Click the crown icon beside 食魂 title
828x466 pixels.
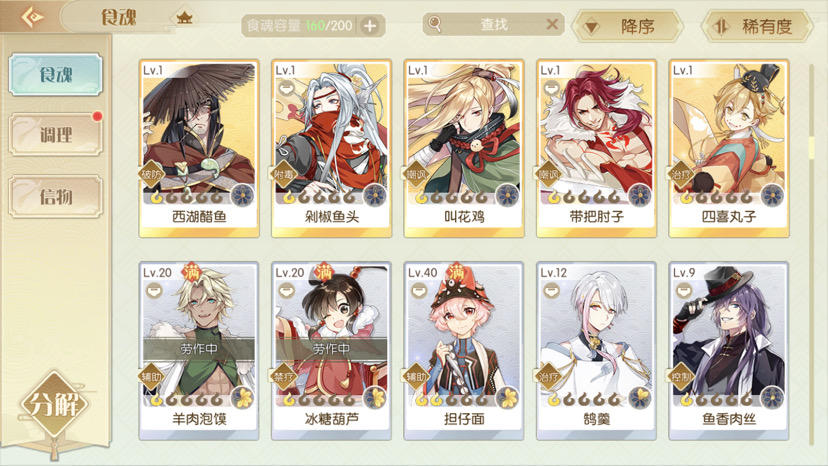[184, 18]
